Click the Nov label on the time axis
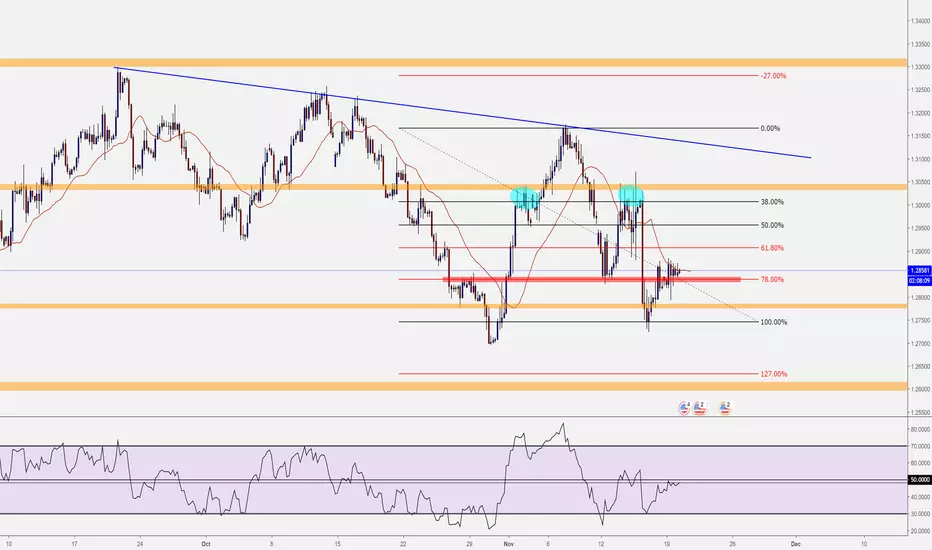The height and width of the screenshot is (550, 932). (x=508, y=543)
